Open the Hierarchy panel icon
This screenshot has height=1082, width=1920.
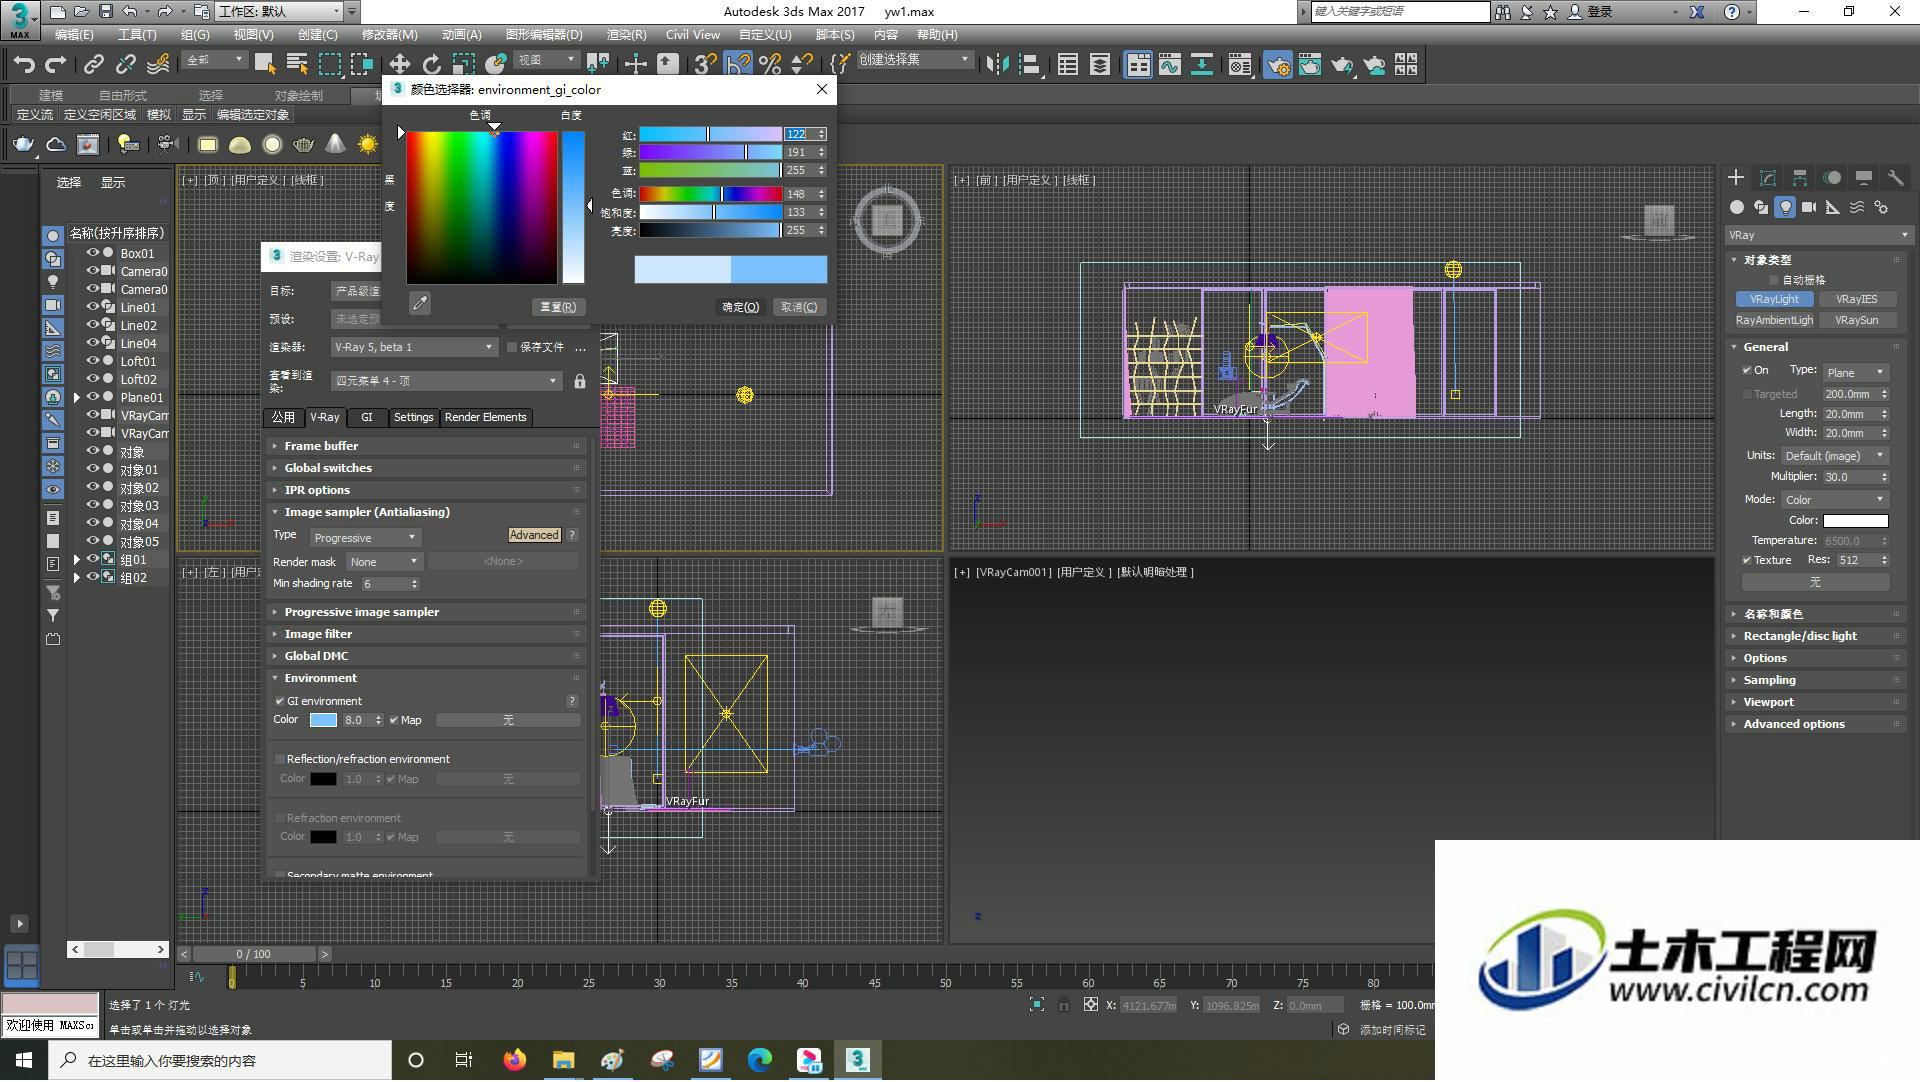[x=1800, y=178]
